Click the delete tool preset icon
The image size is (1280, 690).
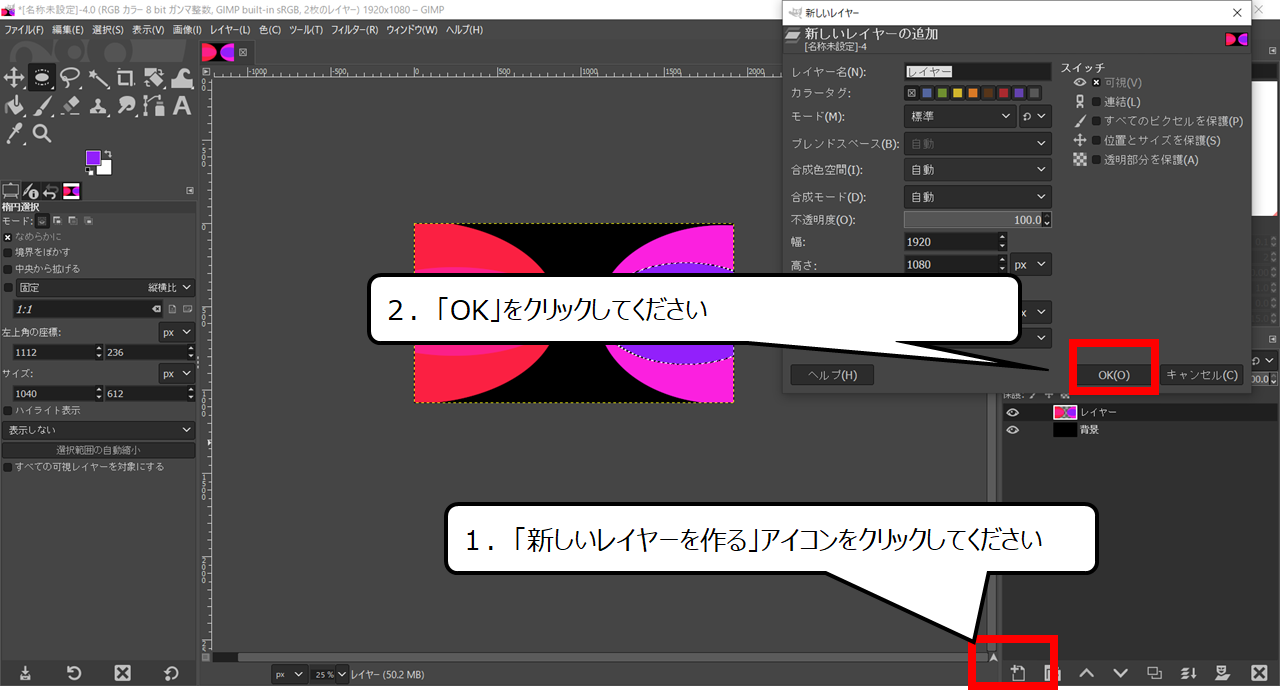coord(122,673)
